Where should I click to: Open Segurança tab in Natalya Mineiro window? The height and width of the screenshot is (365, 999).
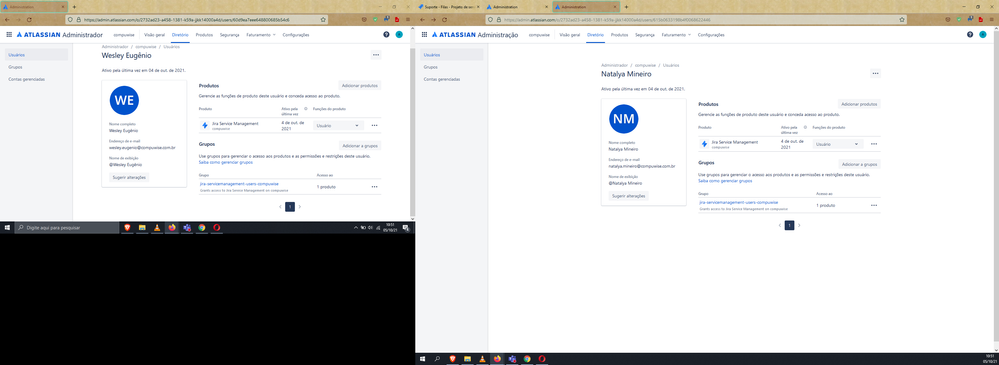click(x=644, y=34)
